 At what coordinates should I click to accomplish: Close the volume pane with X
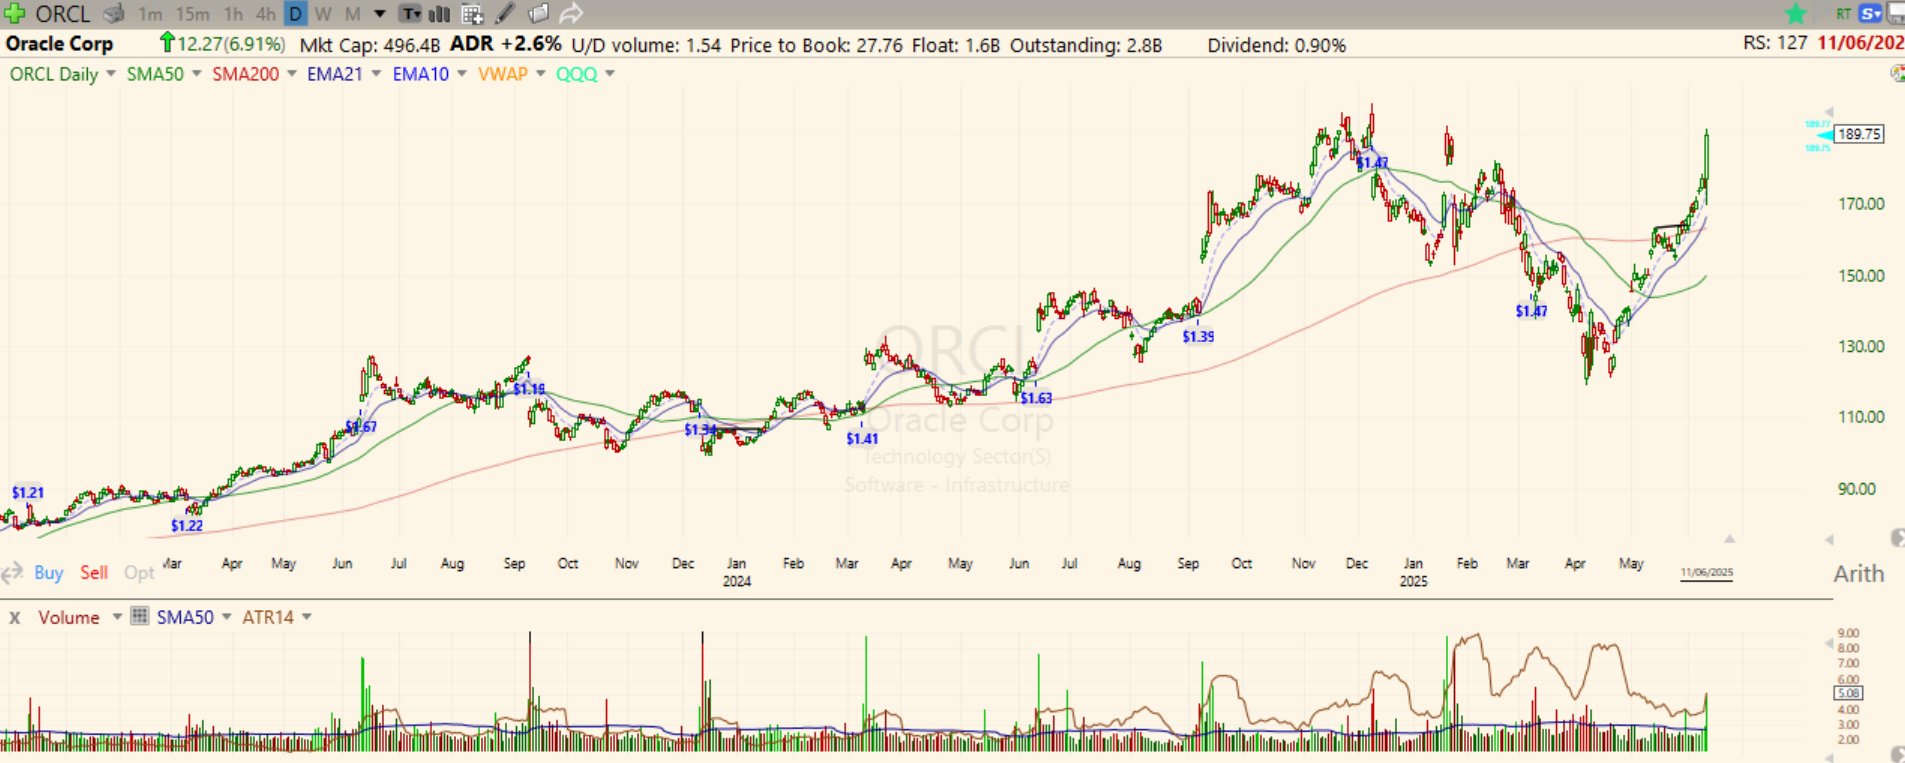(14, 618)
